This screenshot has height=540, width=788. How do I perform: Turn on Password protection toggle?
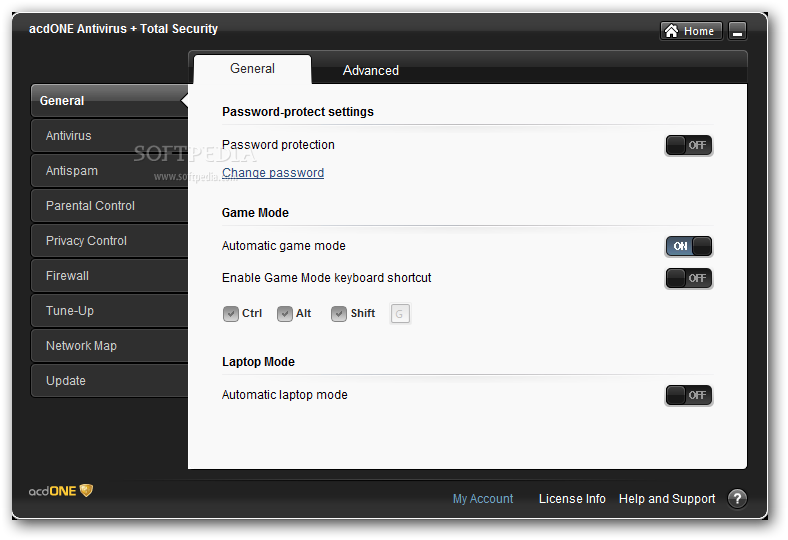click(x=689, y=146)
